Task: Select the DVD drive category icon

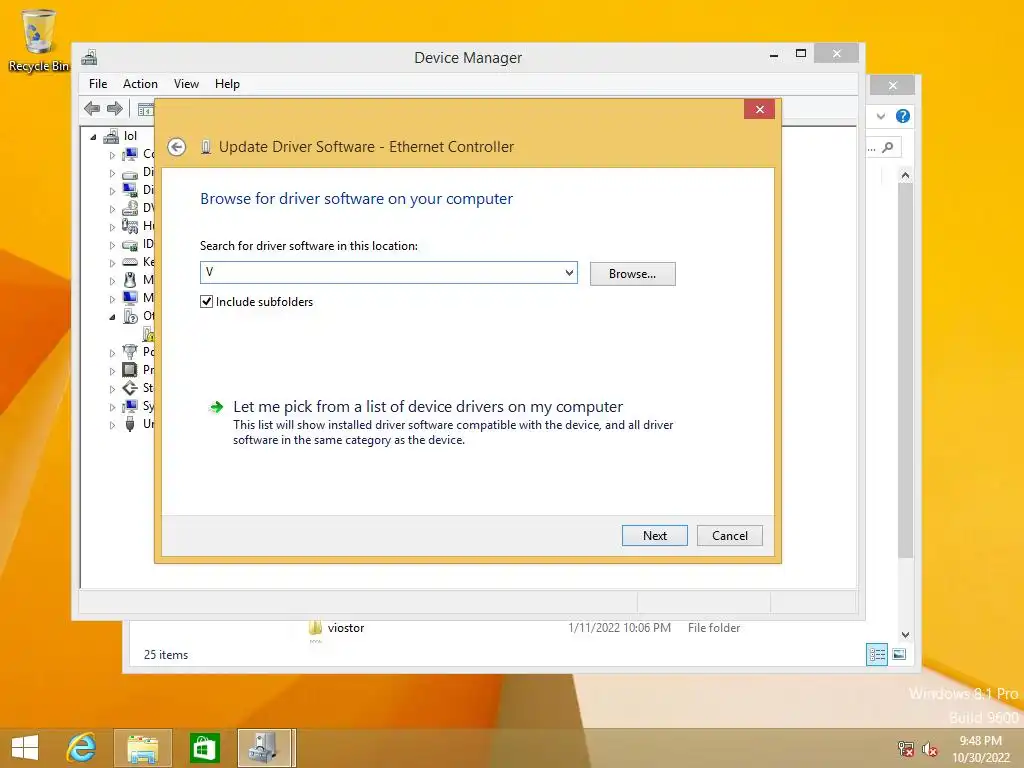Action: (x=130, y=208)
